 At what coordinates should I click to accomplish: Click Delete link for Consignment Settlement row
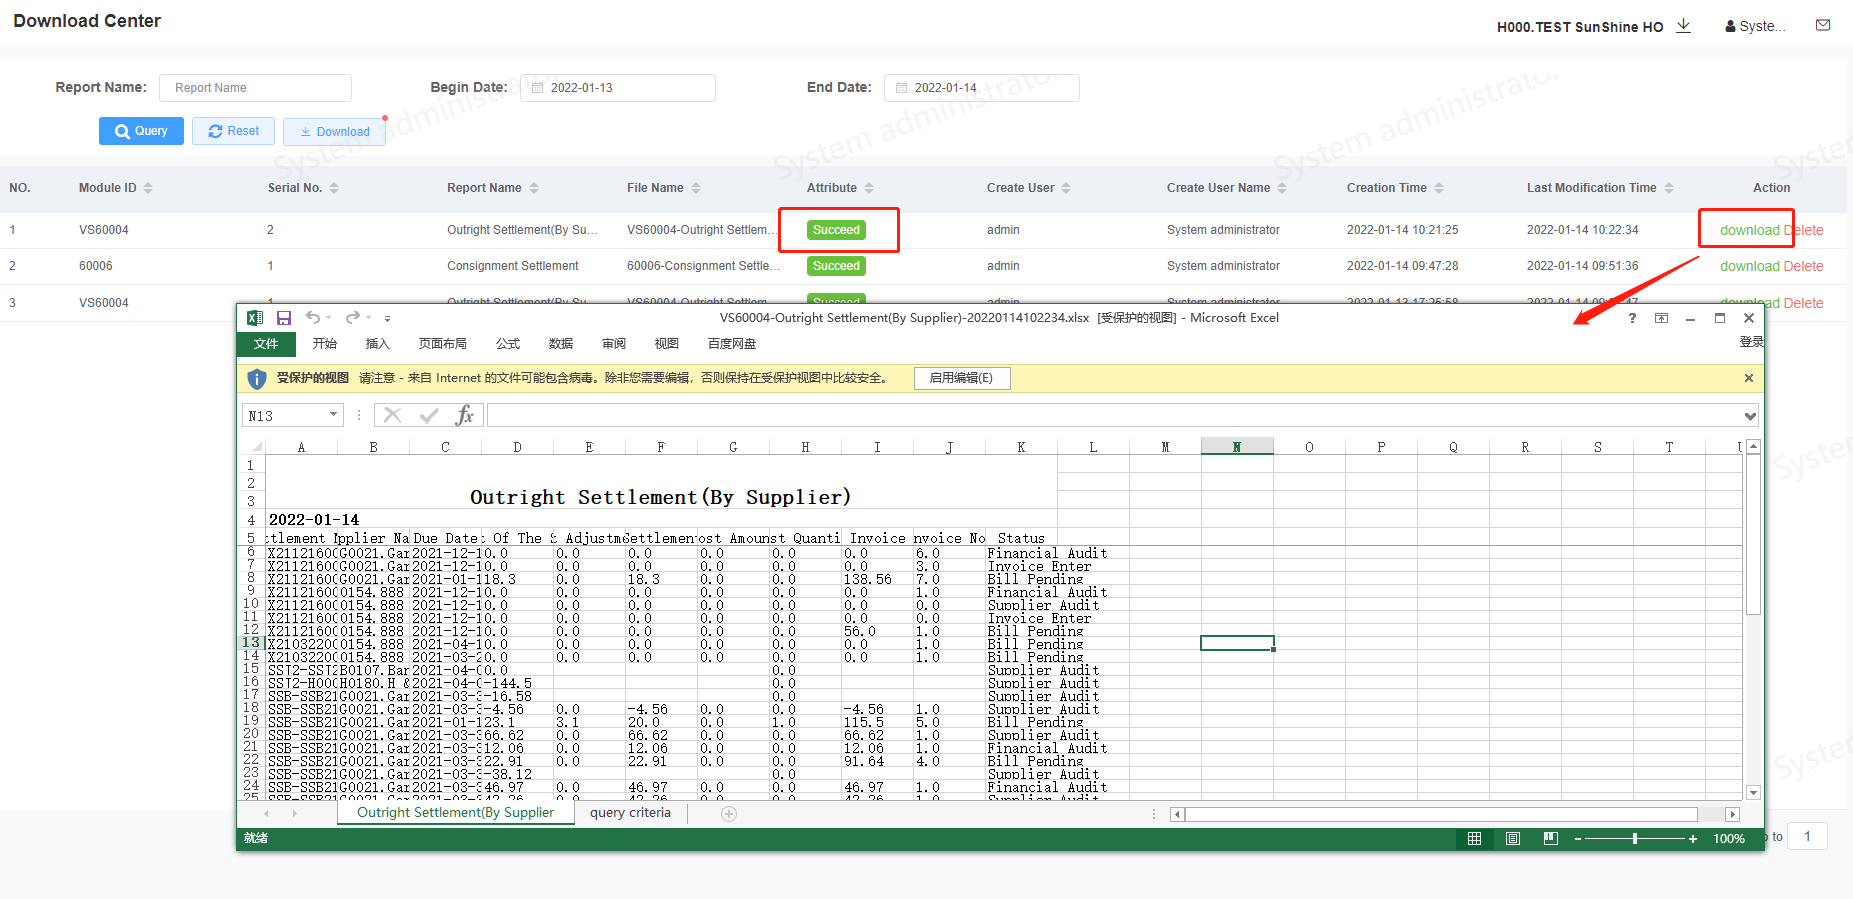pyautogui.click(x=1803, y=266)
